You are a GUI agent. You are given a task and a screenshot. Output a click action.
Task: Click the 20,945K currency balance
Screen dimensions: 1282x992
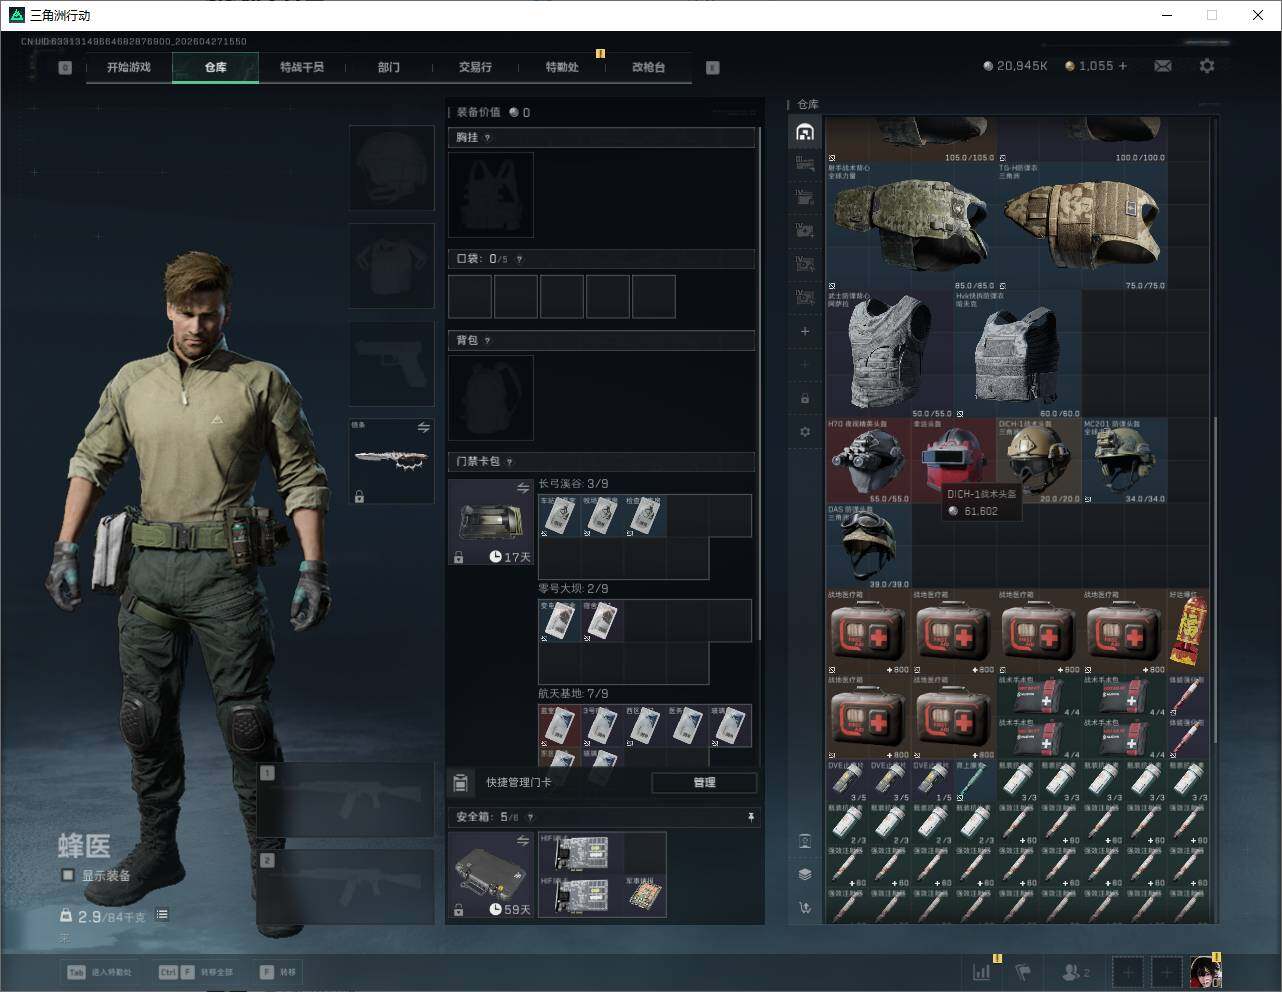pyautogui.click(x=1015, y=66)
